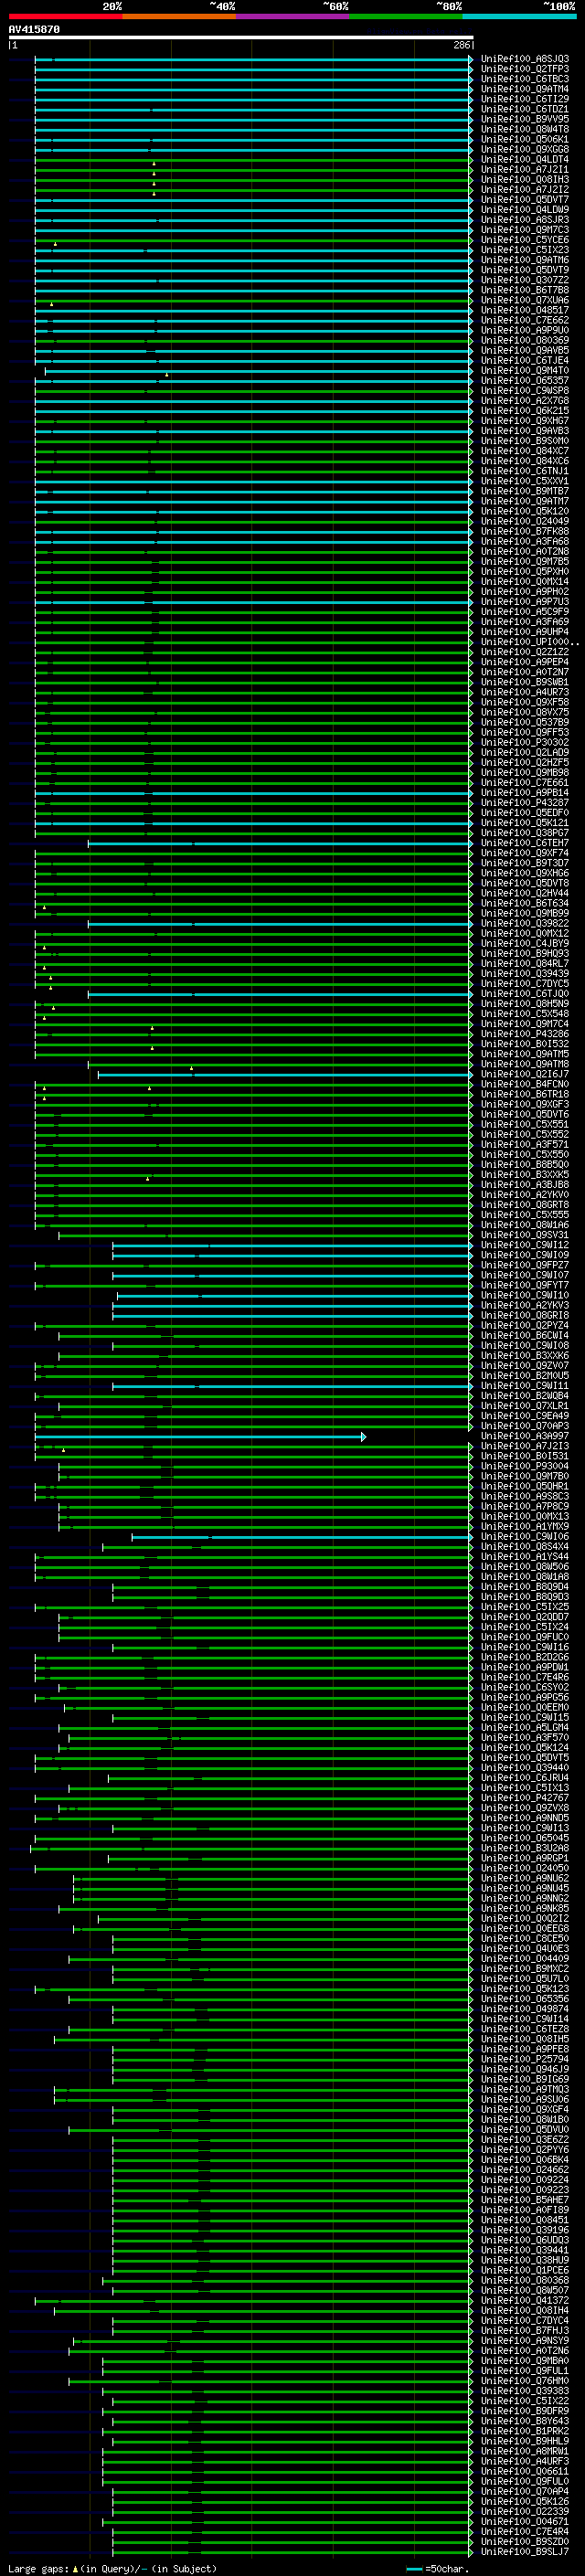
Task: Click the UniRef100_A2YKV3 label
Action: click(x=525, y=1306)
